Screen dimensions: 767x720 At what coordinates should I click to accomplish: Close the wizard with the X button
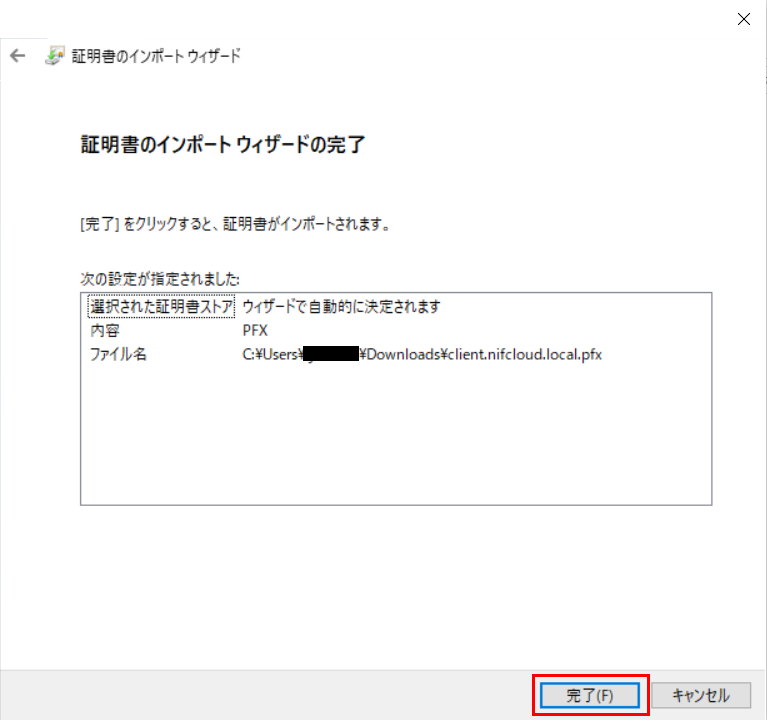click(743, 18)
